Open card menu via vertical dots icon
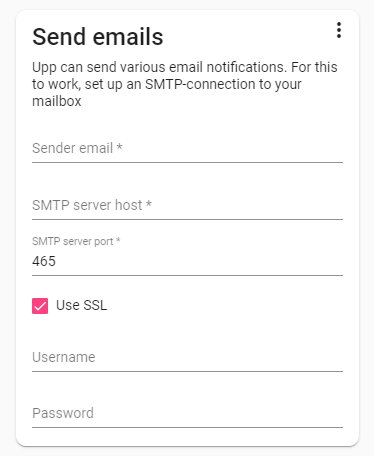 click(x=339, y=30)
